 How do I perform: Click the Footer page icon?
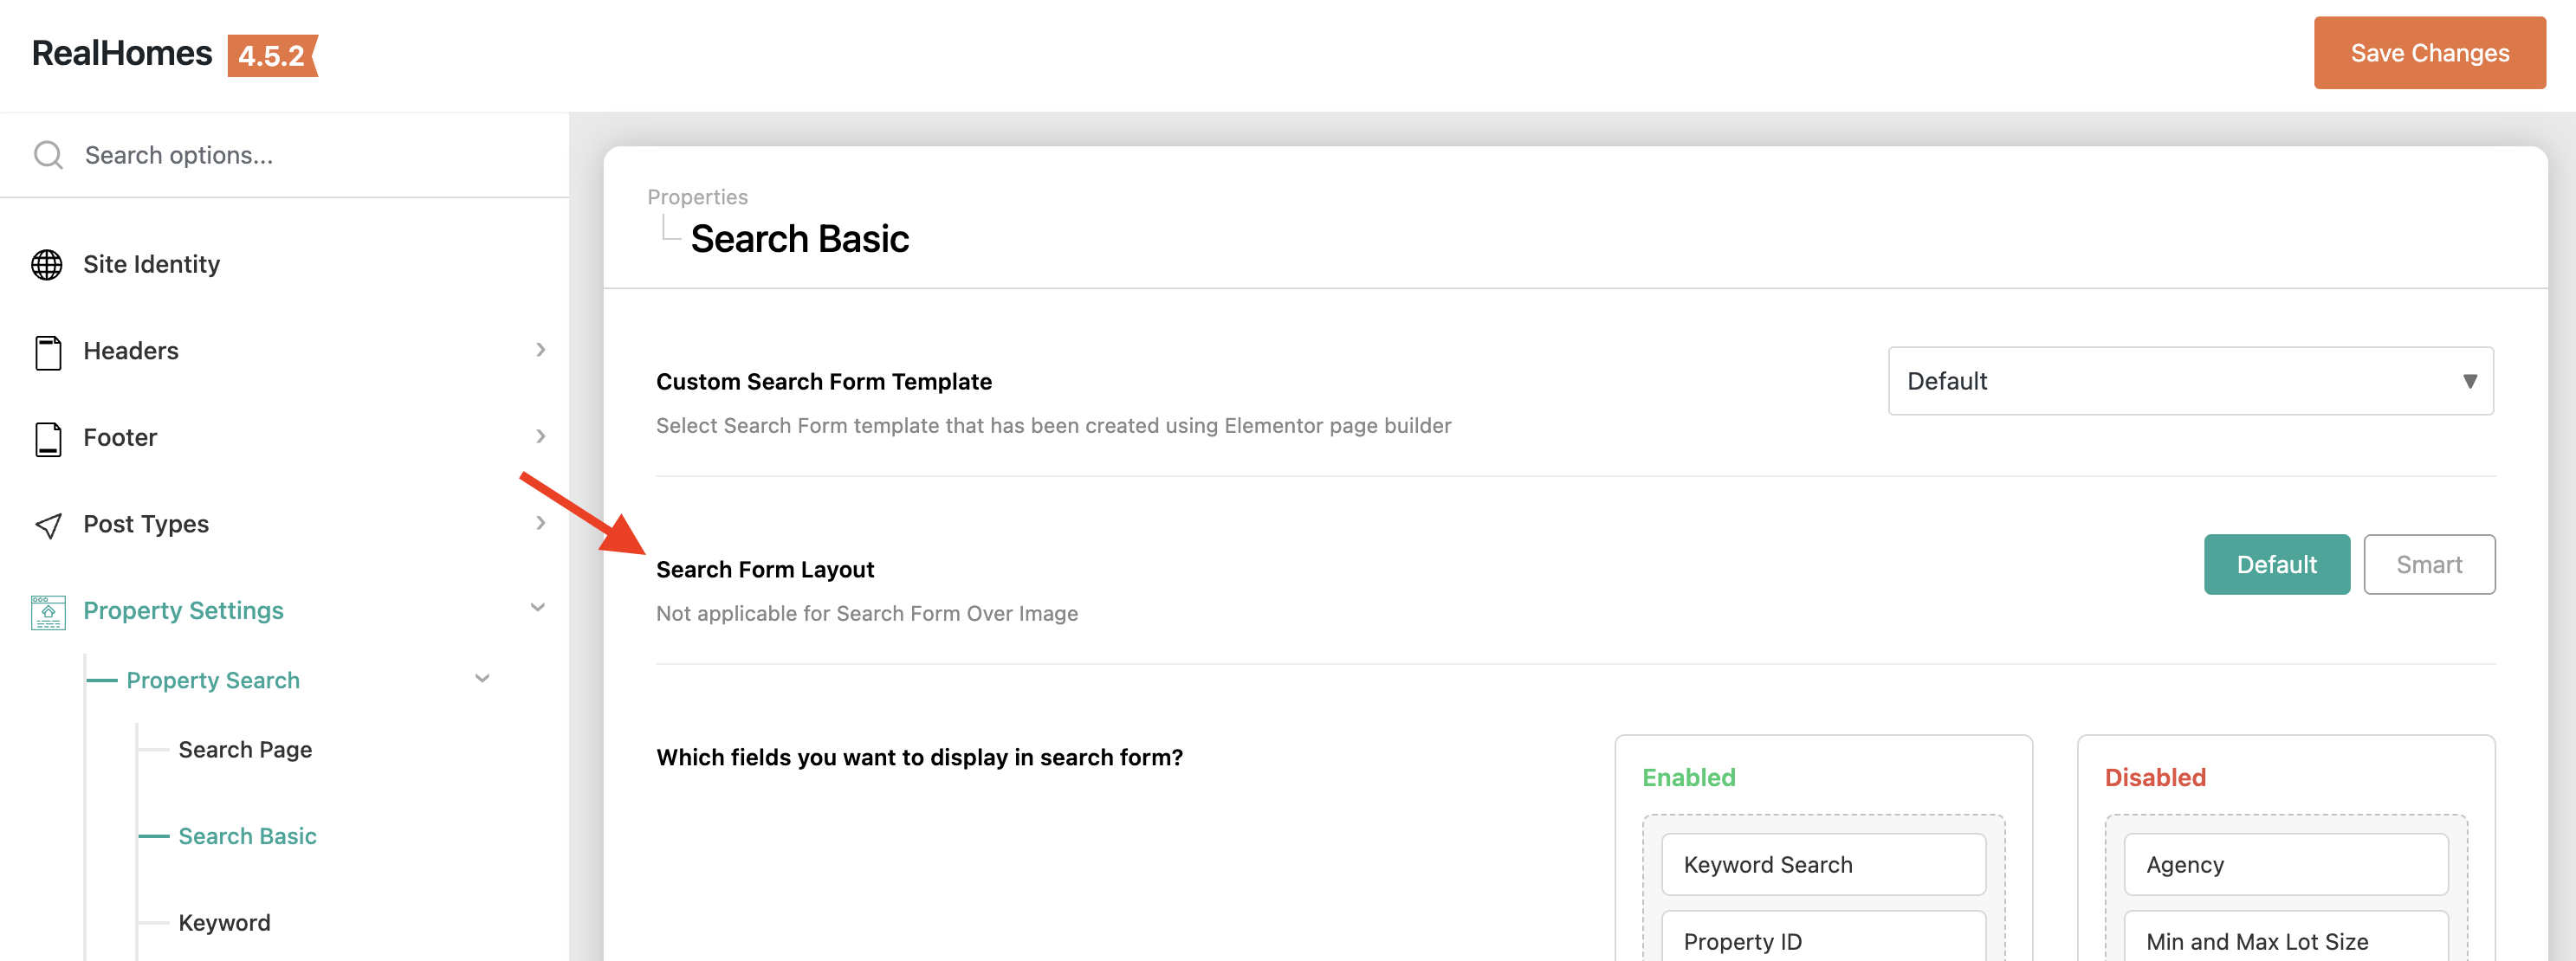point(47,438)
